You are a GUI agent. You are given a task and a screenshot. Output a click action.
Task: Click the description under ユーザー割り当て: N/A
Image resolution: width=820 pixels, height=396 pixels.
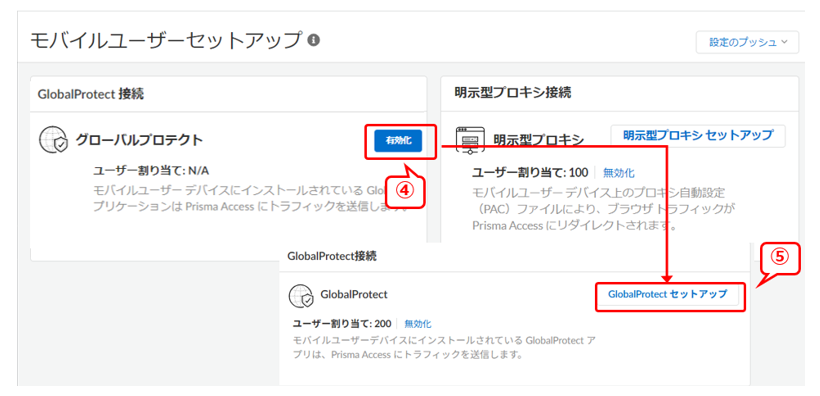pos(250,198)
